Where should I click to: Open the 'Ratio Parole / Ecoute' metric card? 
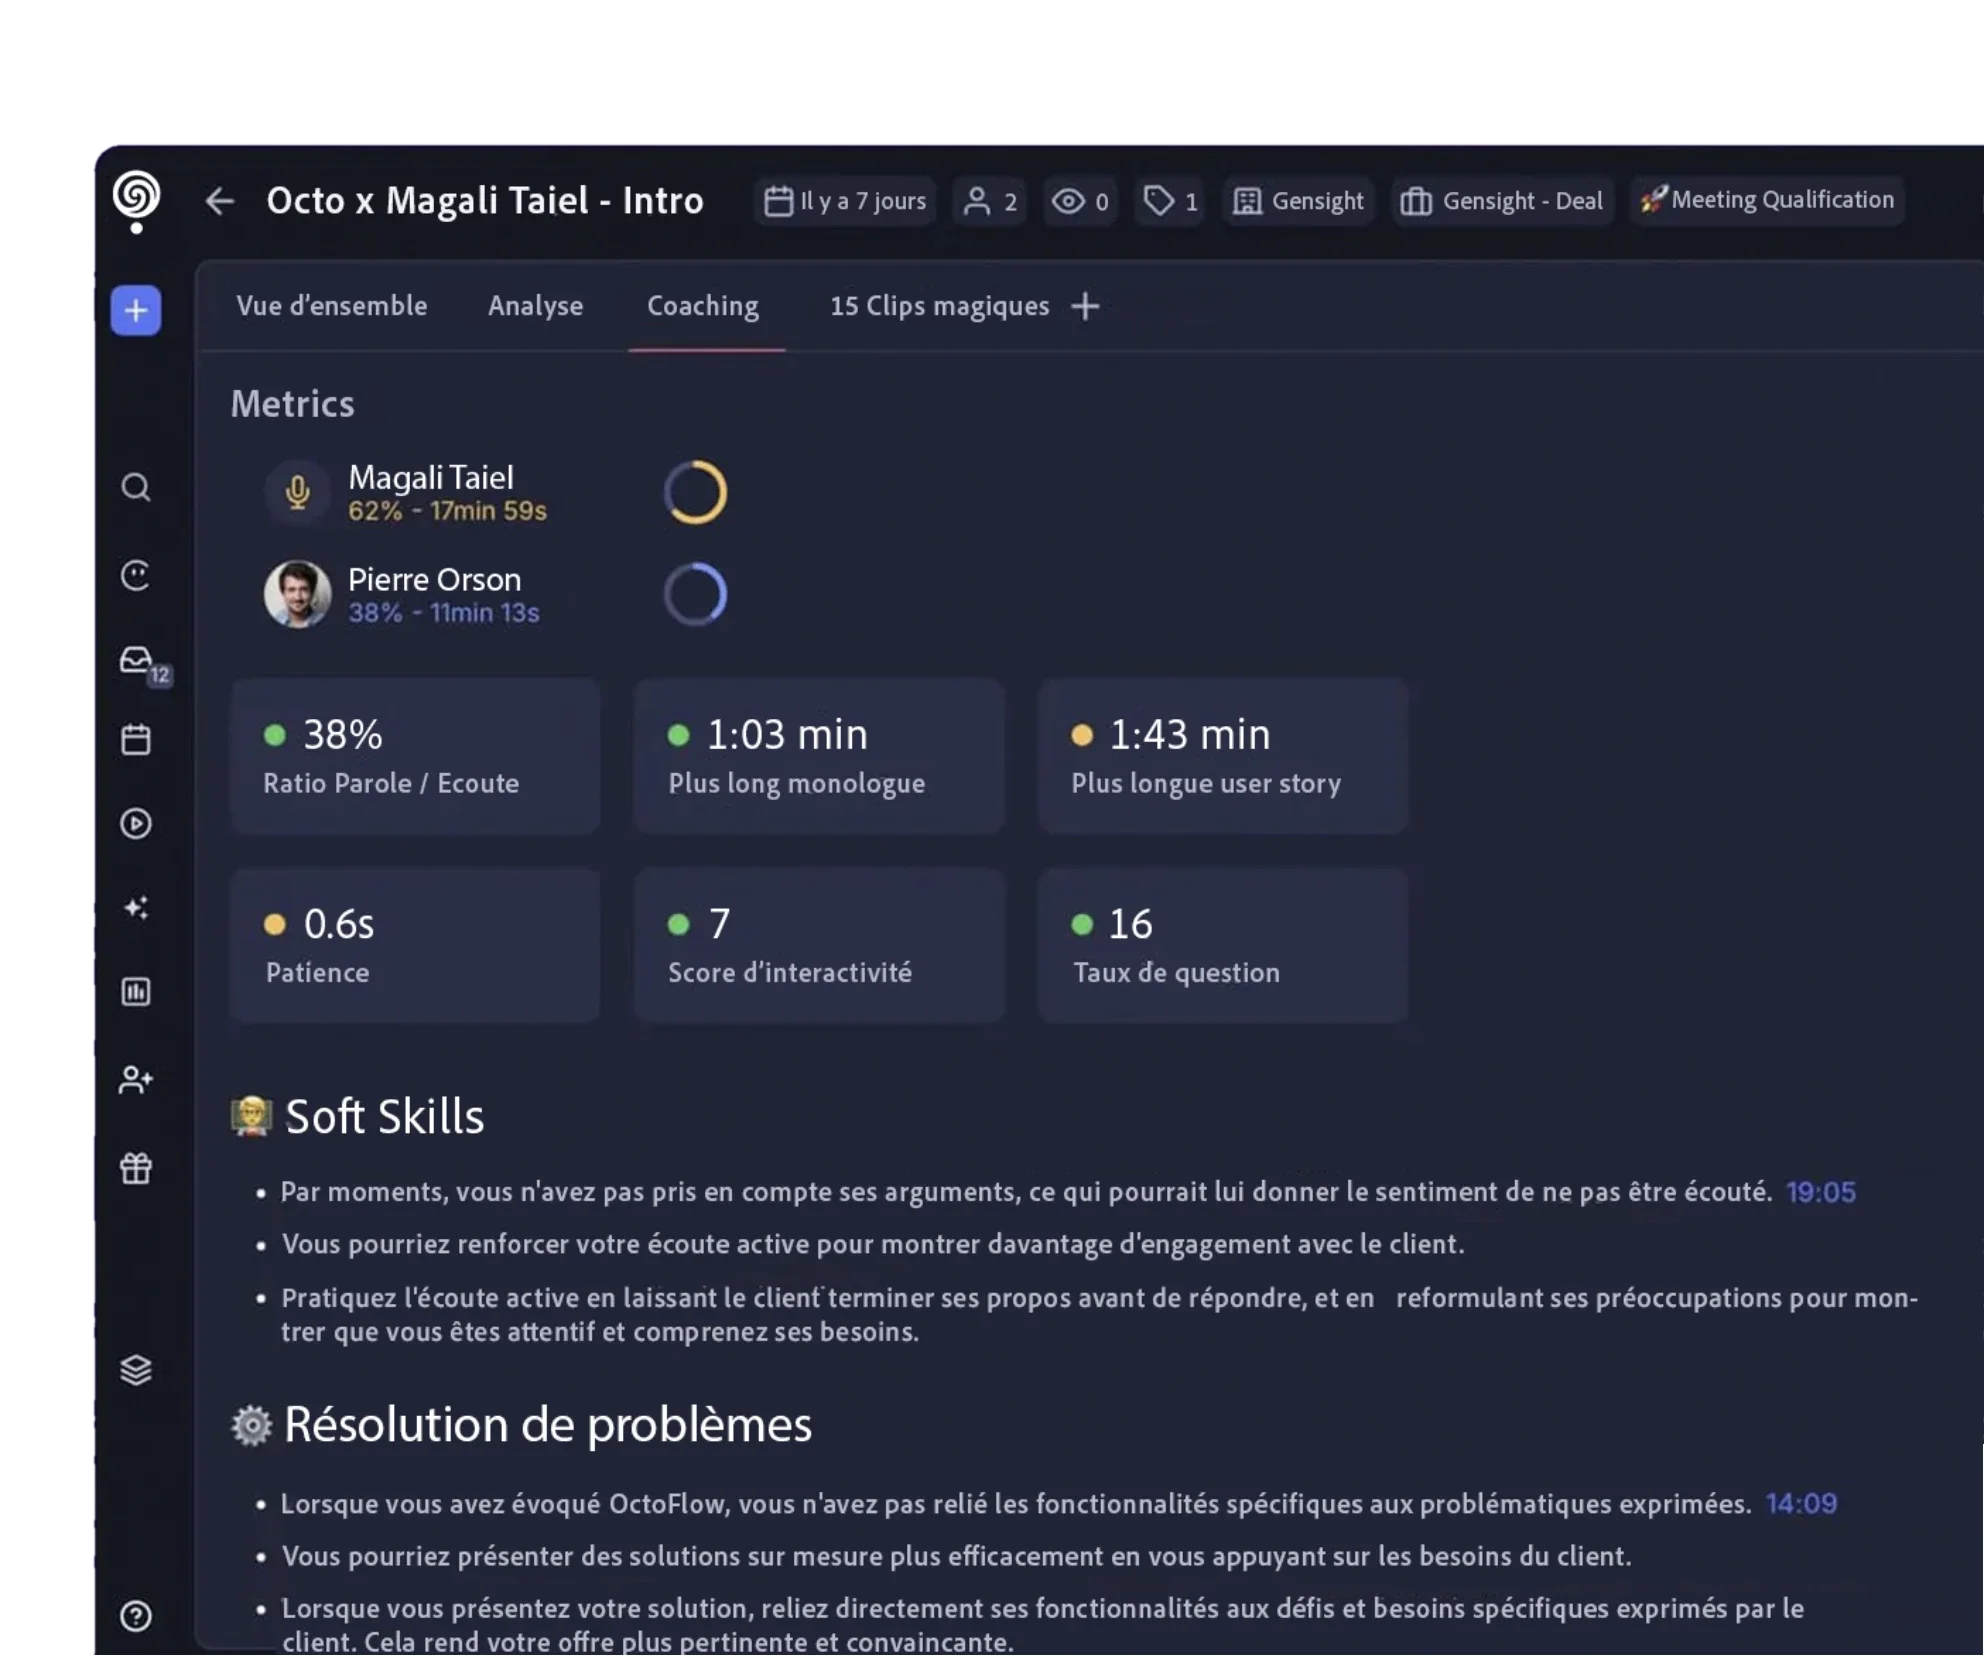pyautogui.click(x=415, y=756)
